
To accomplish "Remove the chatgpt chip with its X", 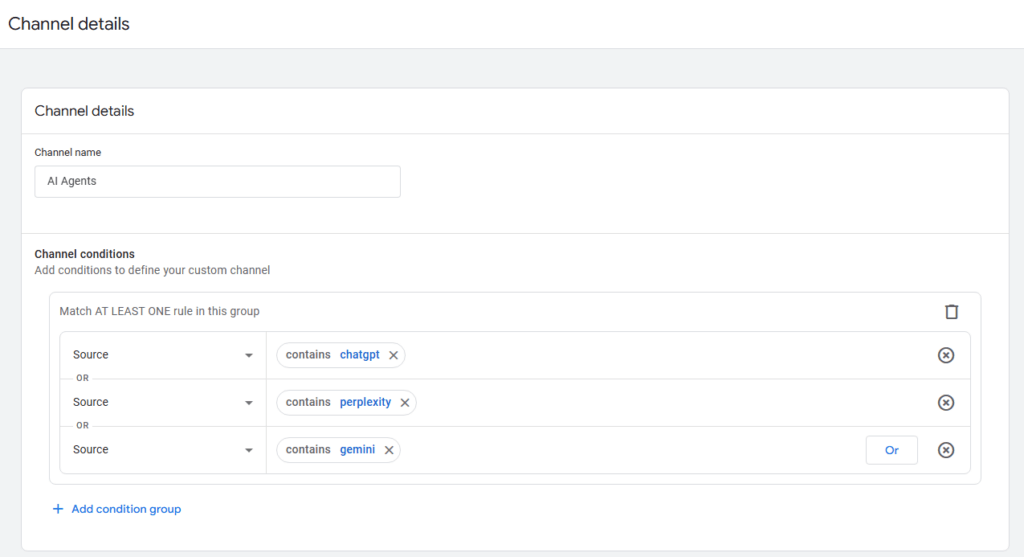I will coord(393,355).
